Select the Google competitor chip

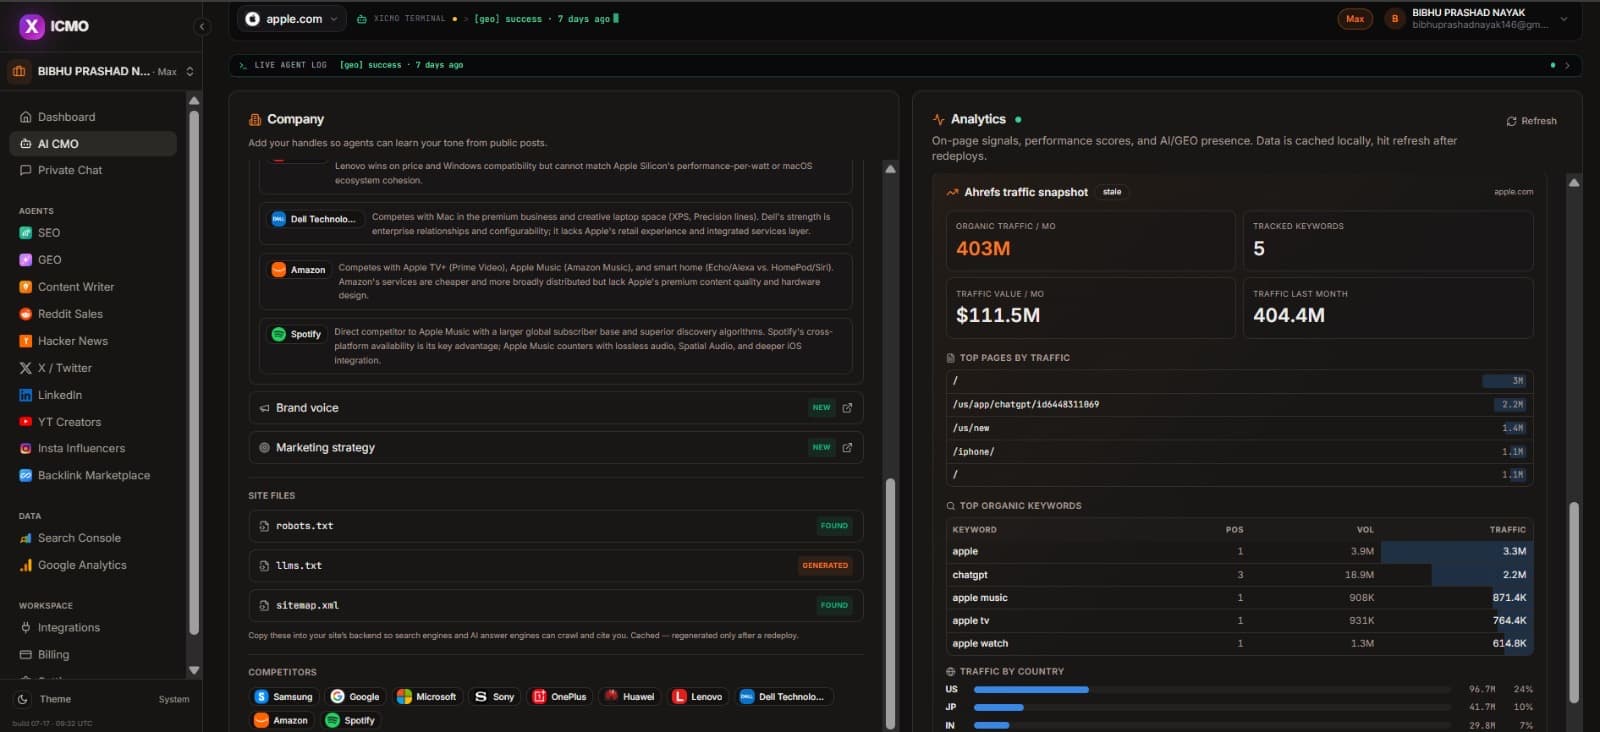356,697
